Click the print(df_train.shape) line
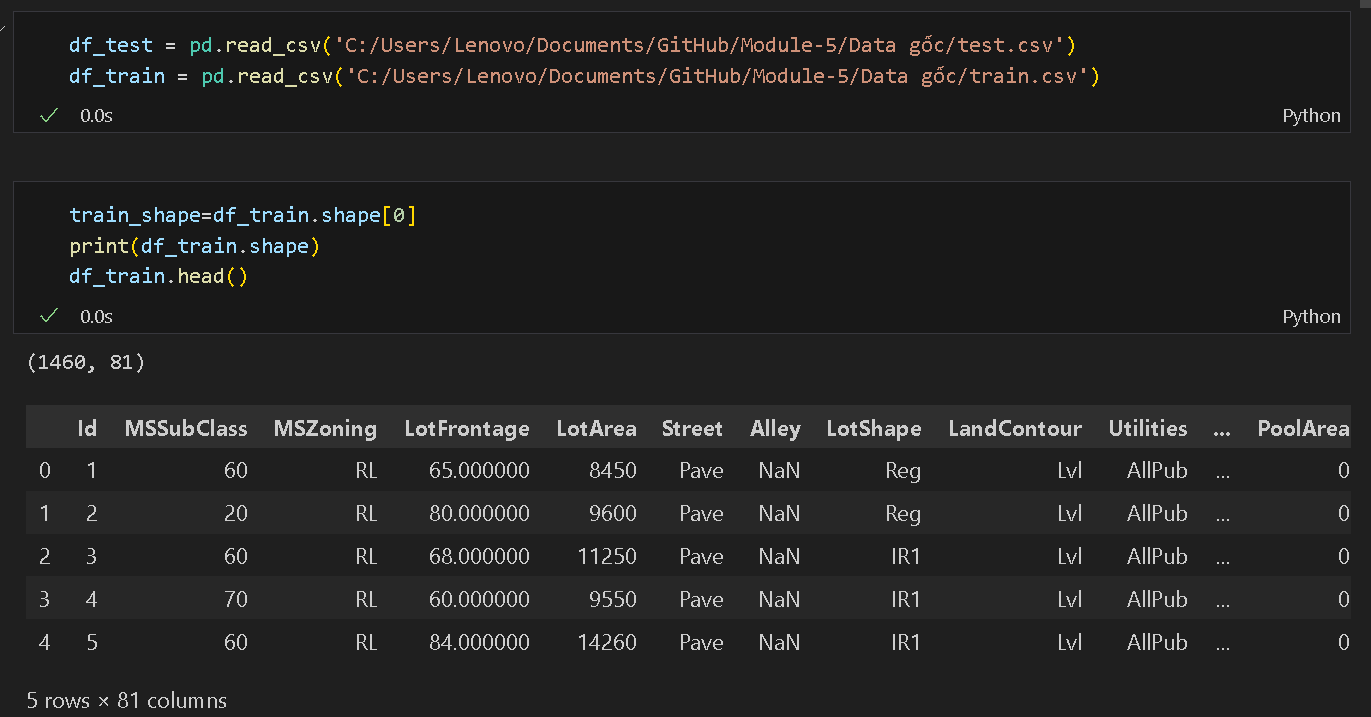This screenshot has width=1371, height=717. pyautogui.click(x=194, y=246)
